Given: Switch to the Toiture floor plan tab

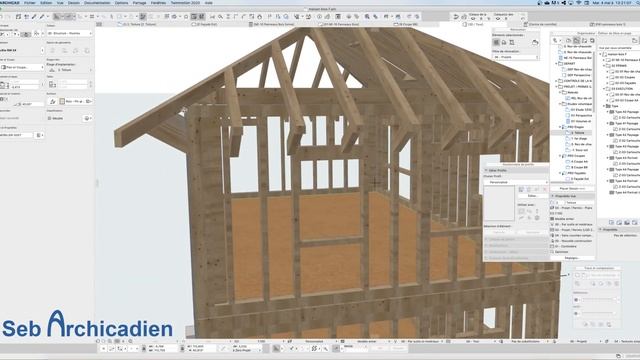Looking at the screenshot, I should click(137, 24).
